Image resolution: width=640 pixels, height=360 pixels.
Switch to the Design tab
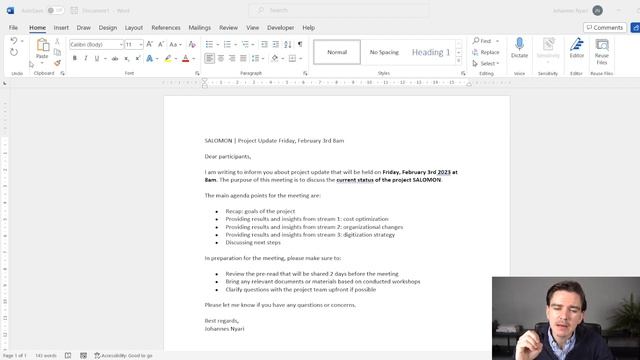(x=108, y=28)
